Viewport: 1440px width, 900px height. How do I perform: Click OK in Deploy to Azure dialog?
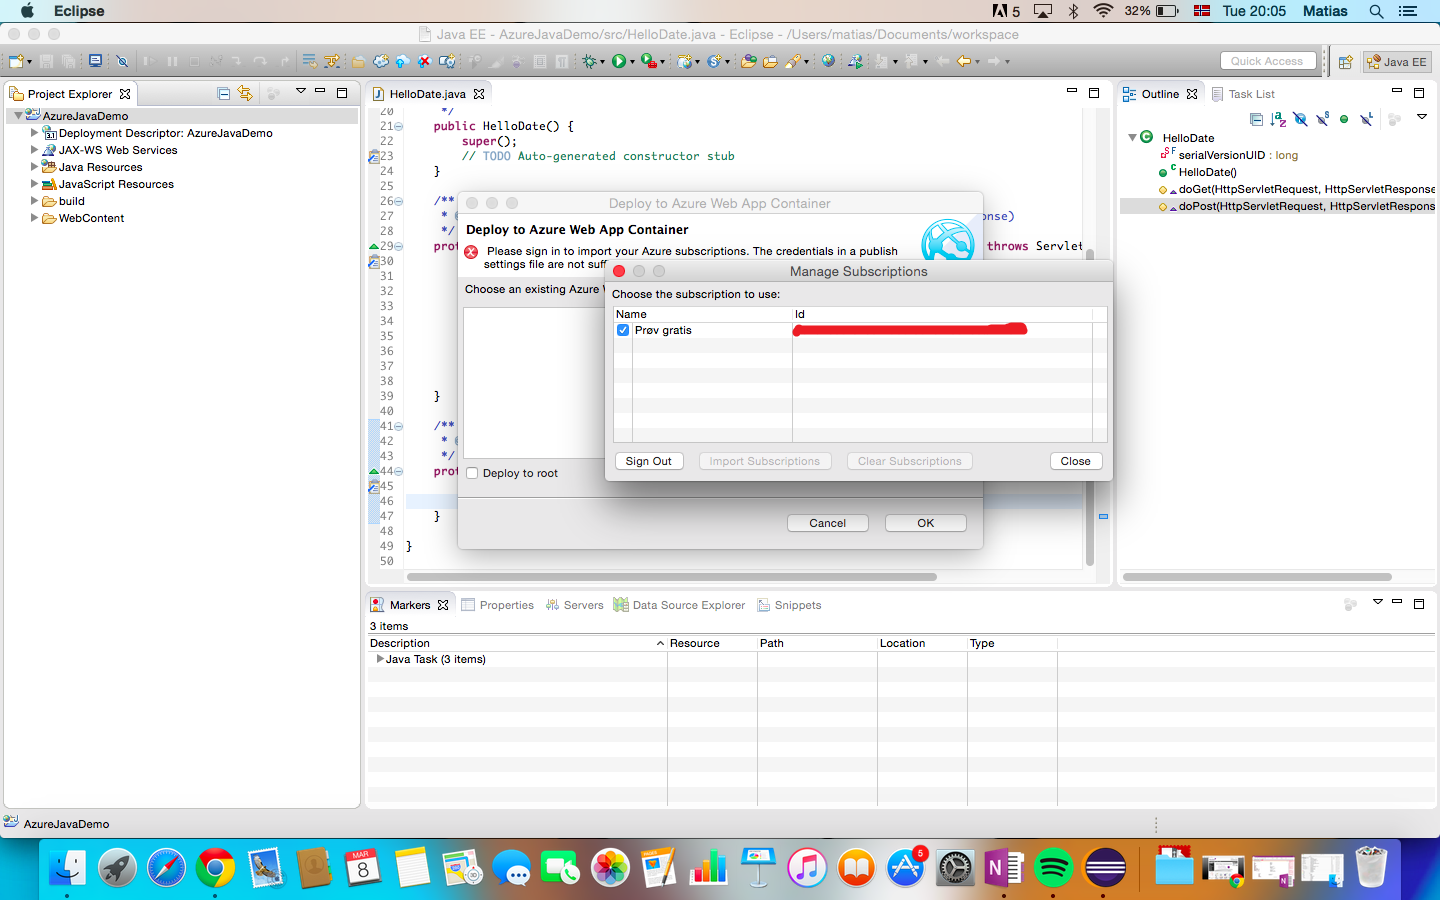click(x=926, y=523)
